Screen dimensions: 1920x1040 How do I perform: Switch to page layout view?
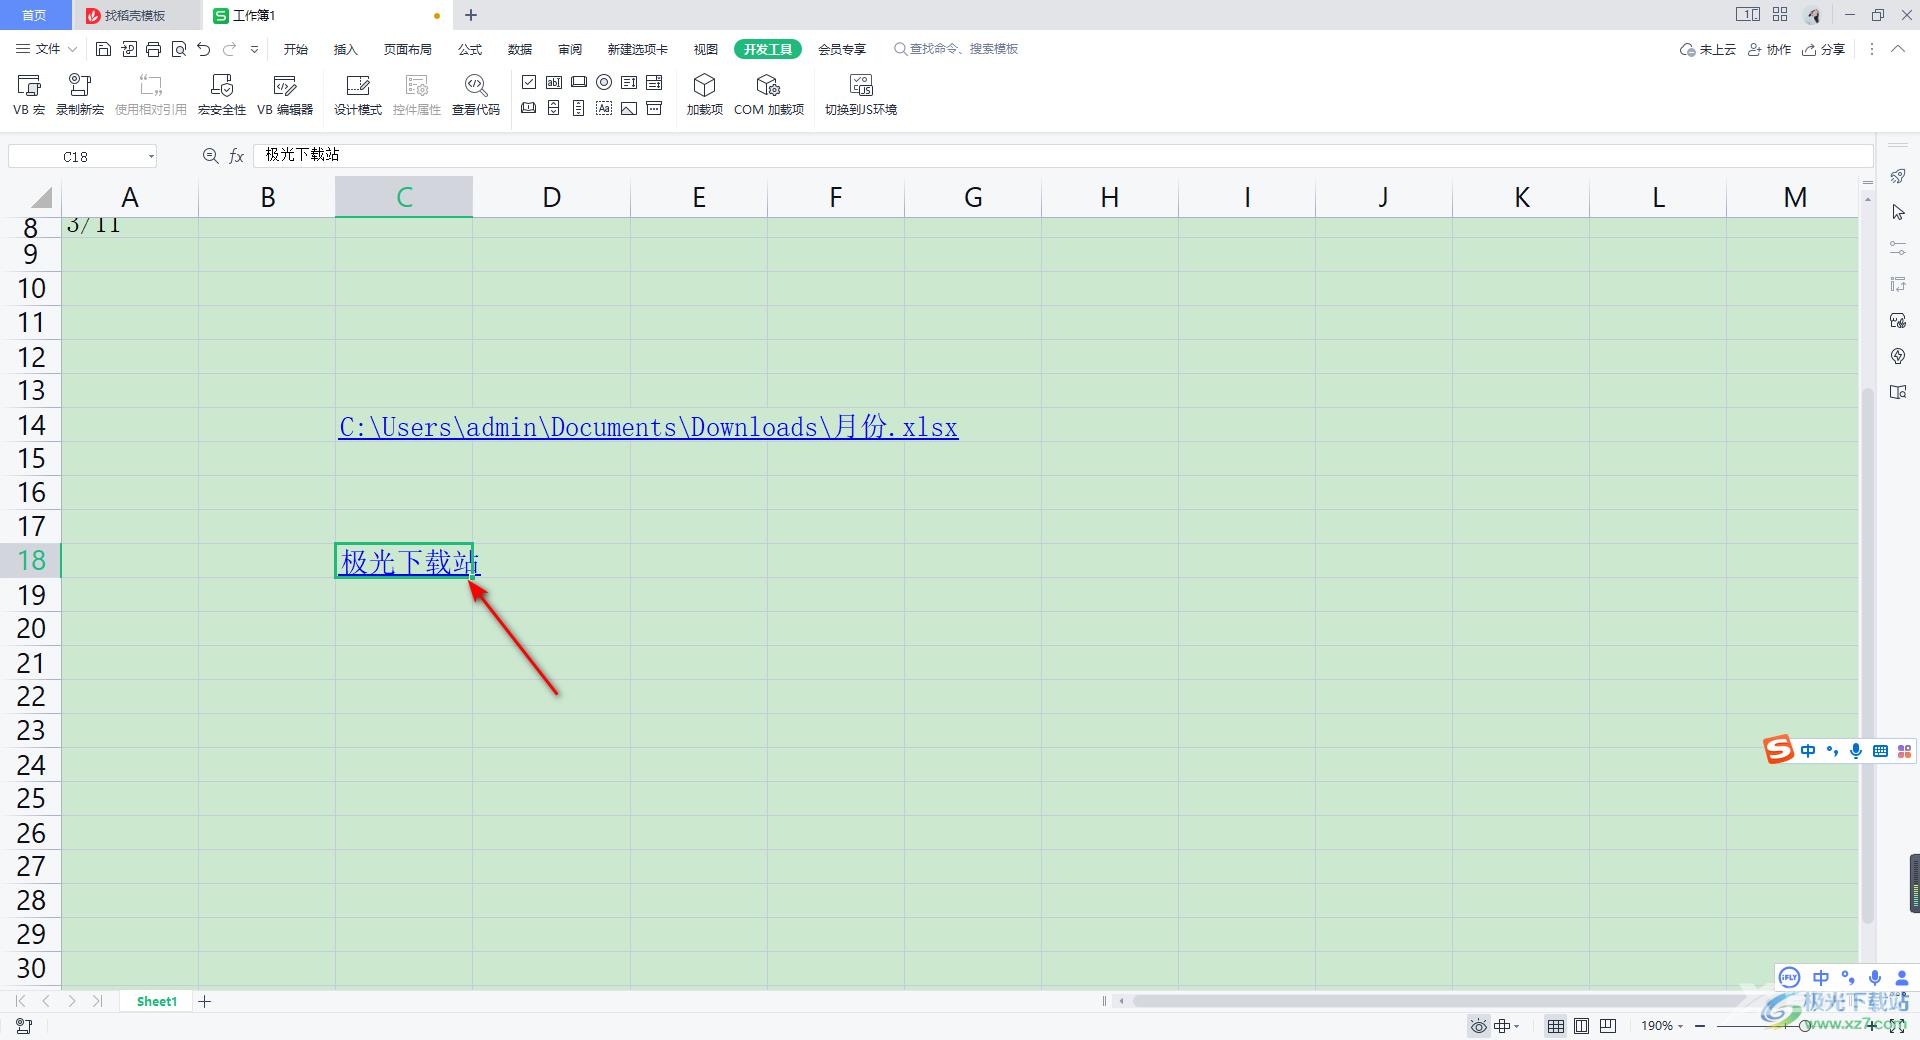(x=1582, y=1026)
